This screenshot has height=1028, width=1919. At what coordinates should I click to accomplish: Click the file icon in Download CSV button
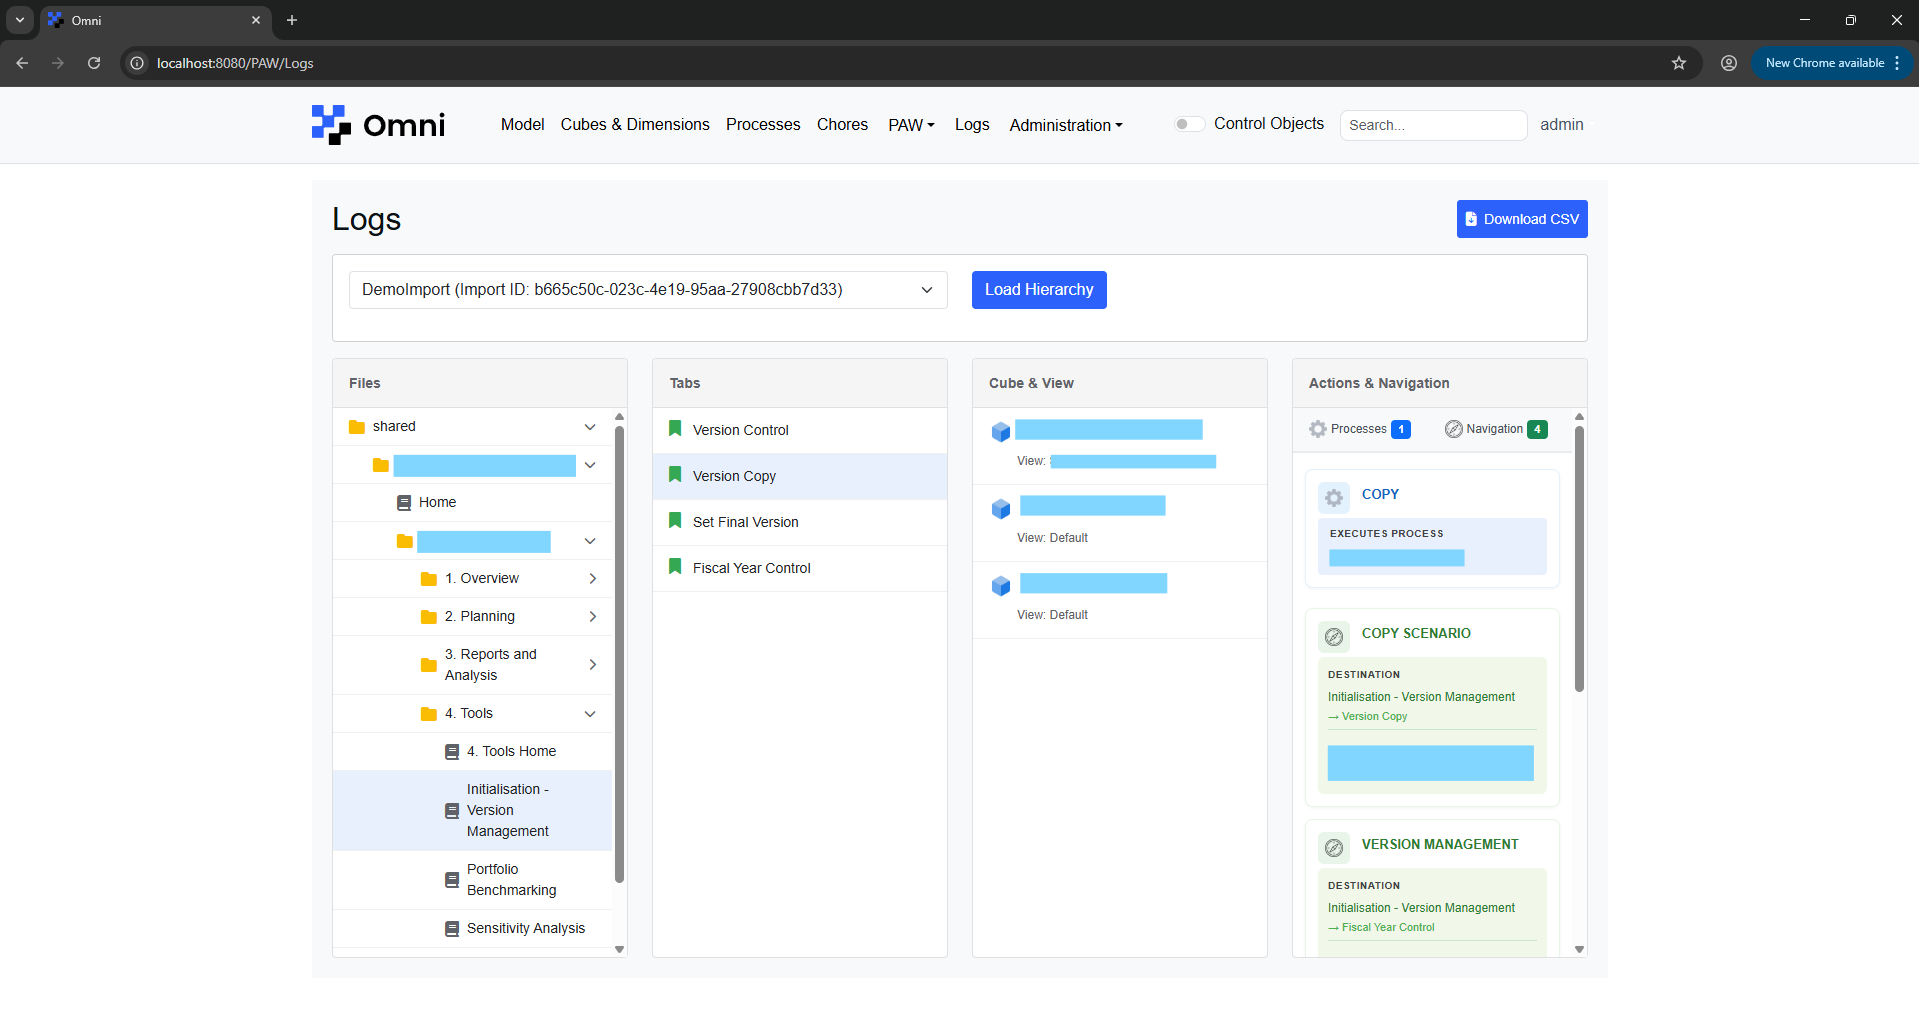tap(1471, 219)
